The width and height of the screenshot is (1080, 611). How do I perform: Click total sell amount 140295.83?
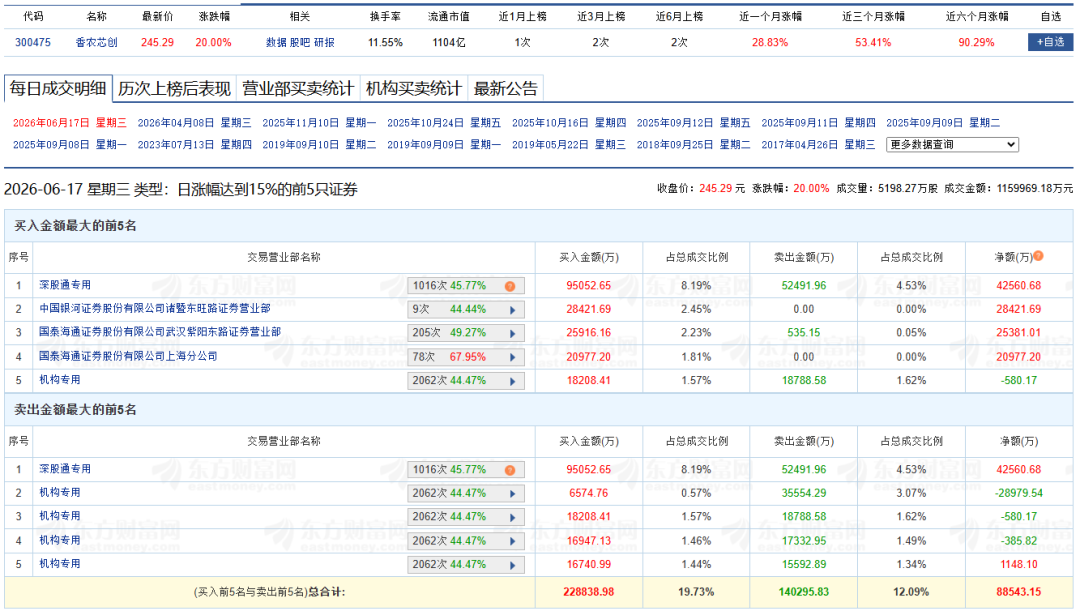click(x=804, y=592)
